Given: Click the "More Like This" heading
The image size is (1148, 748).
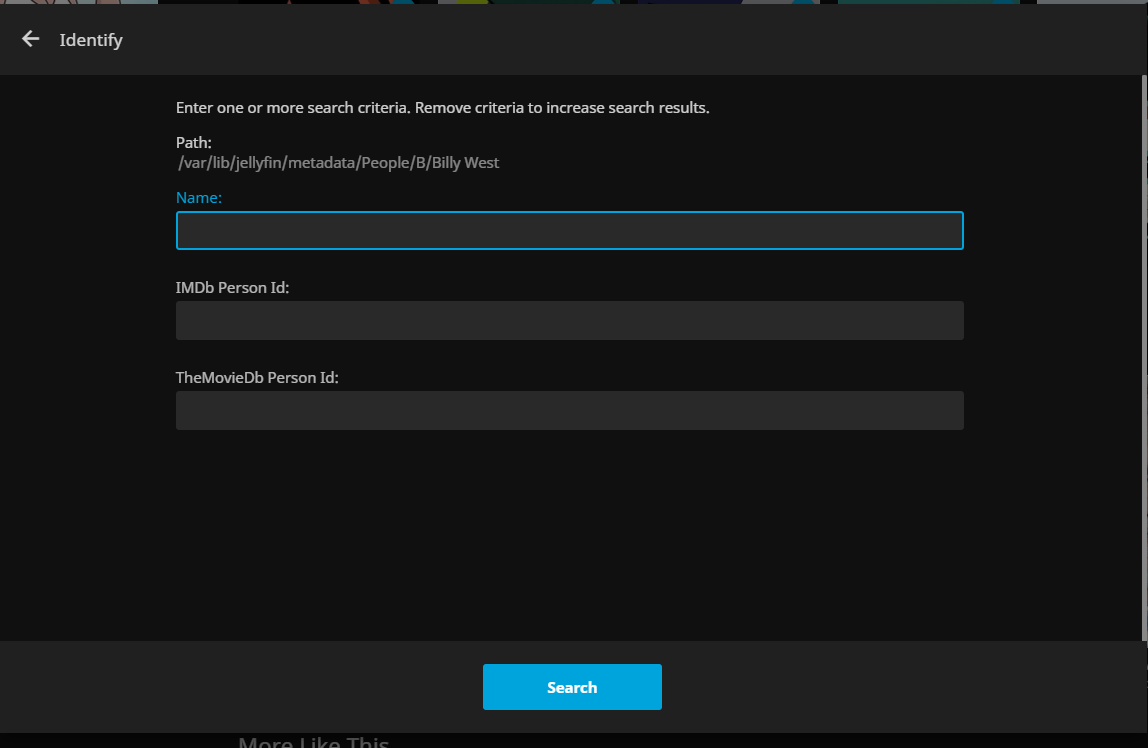Looking at the screenshot, I should [x=313, y=741].
